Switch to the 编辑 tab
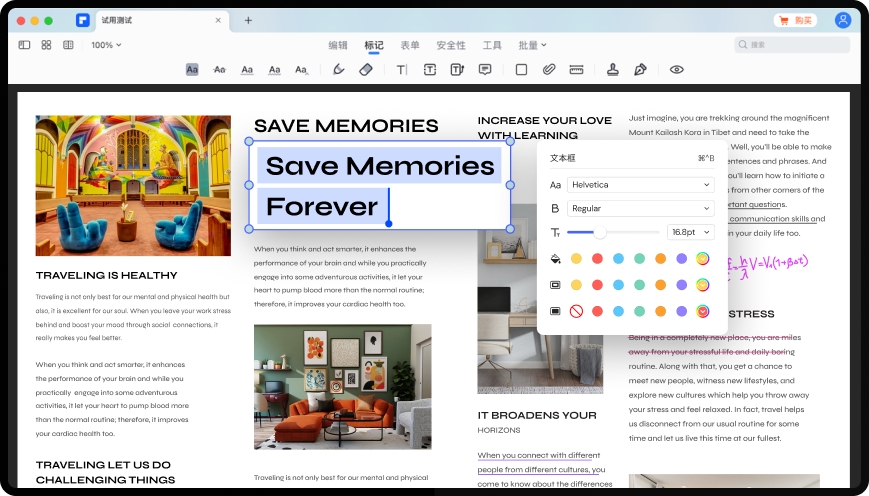Viewport: 869px width, 496px height. (338, 45)
